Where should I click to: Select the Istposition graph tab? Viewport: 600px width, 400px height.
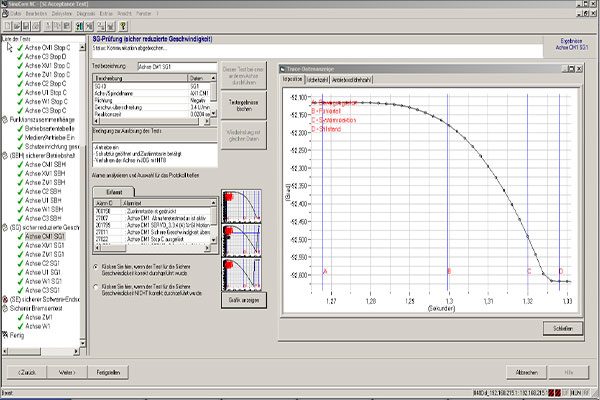tap(293, 79)
